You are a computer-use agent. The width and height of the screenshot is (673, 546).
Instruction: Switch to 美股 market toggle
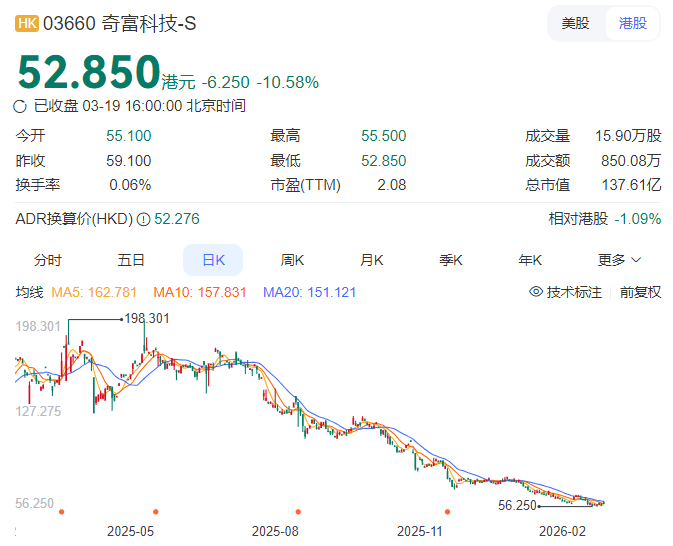575,23
